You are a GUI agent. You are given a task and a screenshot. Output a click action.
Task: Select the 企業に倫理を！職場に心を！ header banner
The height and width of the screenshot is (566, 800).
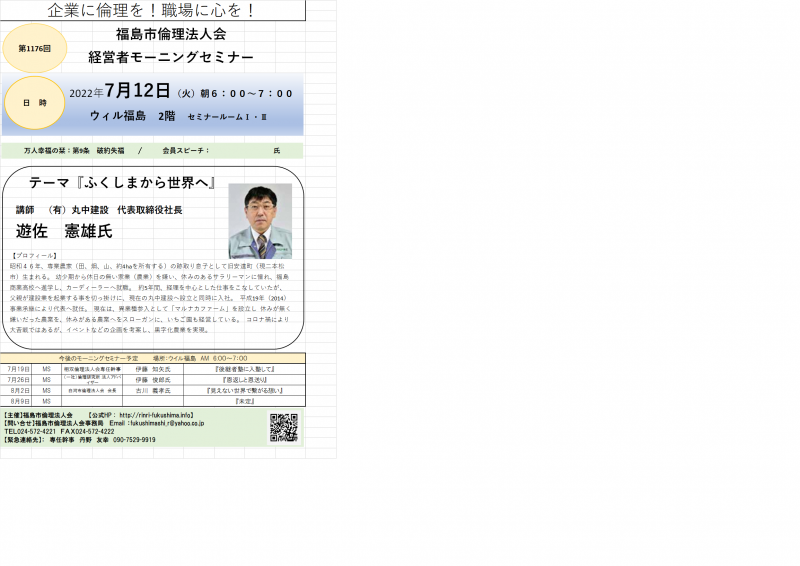click(152, 11)
